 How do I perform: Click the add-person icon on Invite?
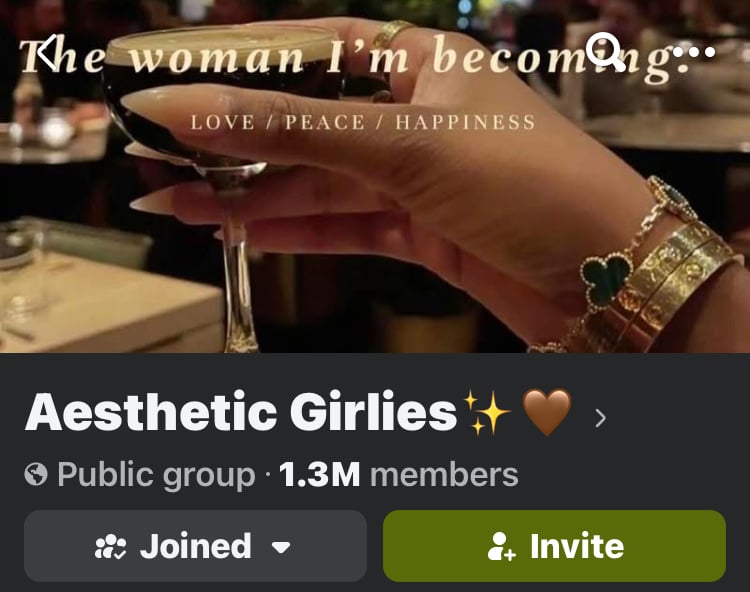tap(501, 546)
